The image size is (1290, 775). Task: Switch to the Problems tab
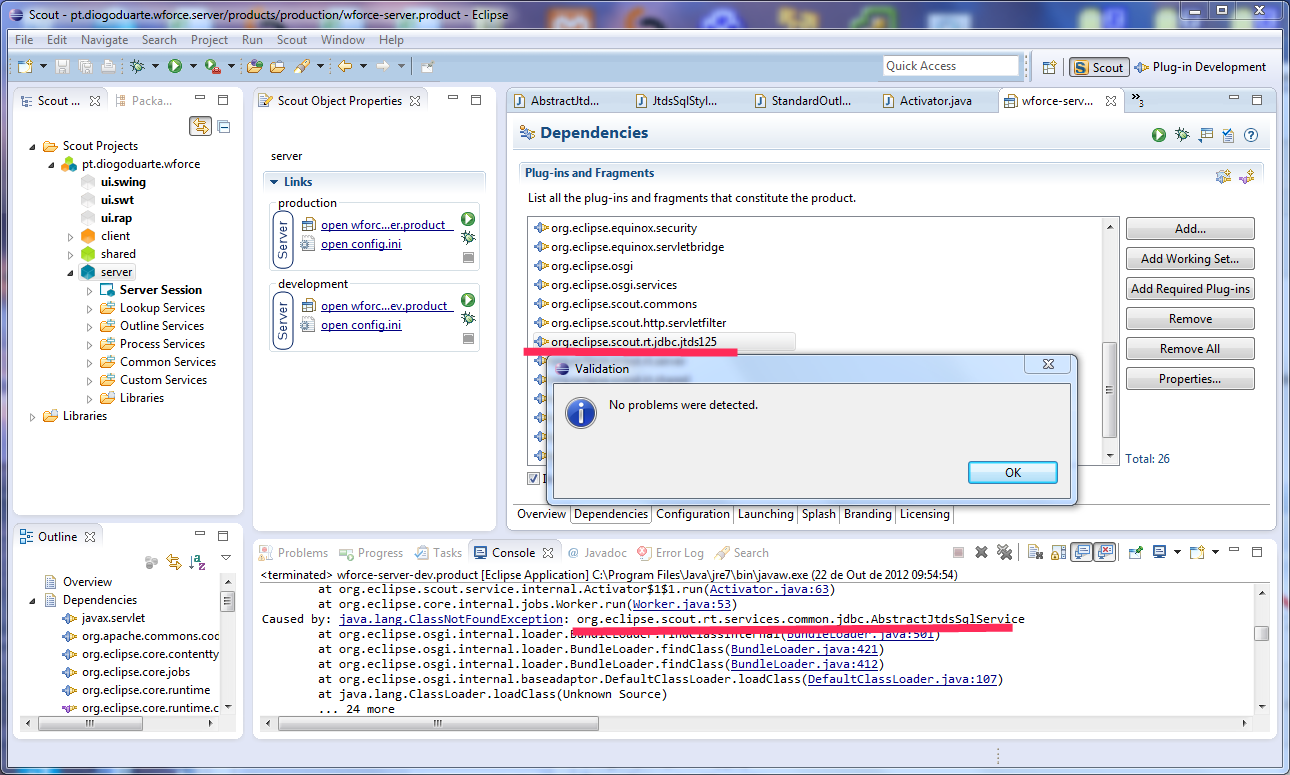tap(294, 552)
